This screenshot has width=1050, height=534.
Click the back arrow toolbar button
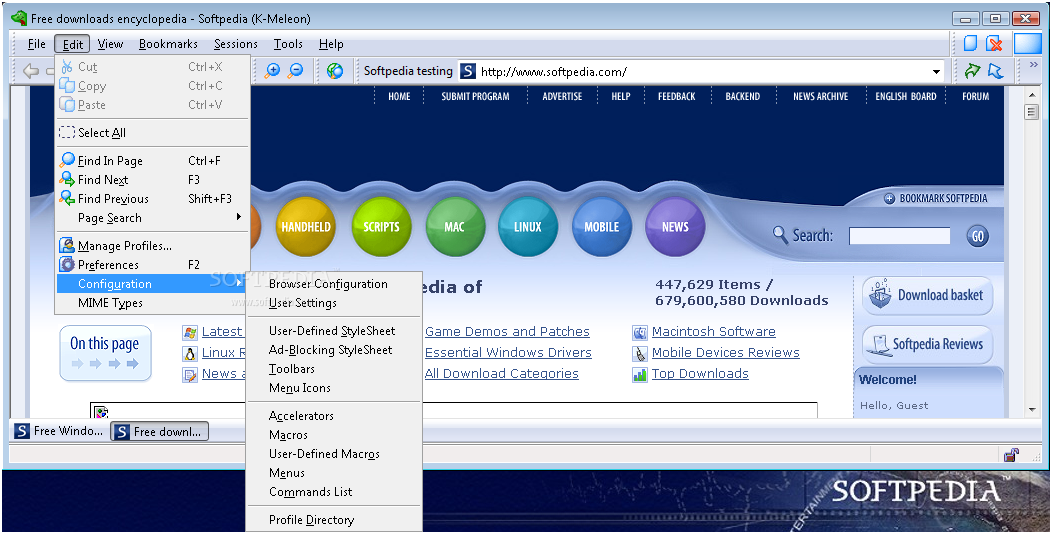(31, 71)
